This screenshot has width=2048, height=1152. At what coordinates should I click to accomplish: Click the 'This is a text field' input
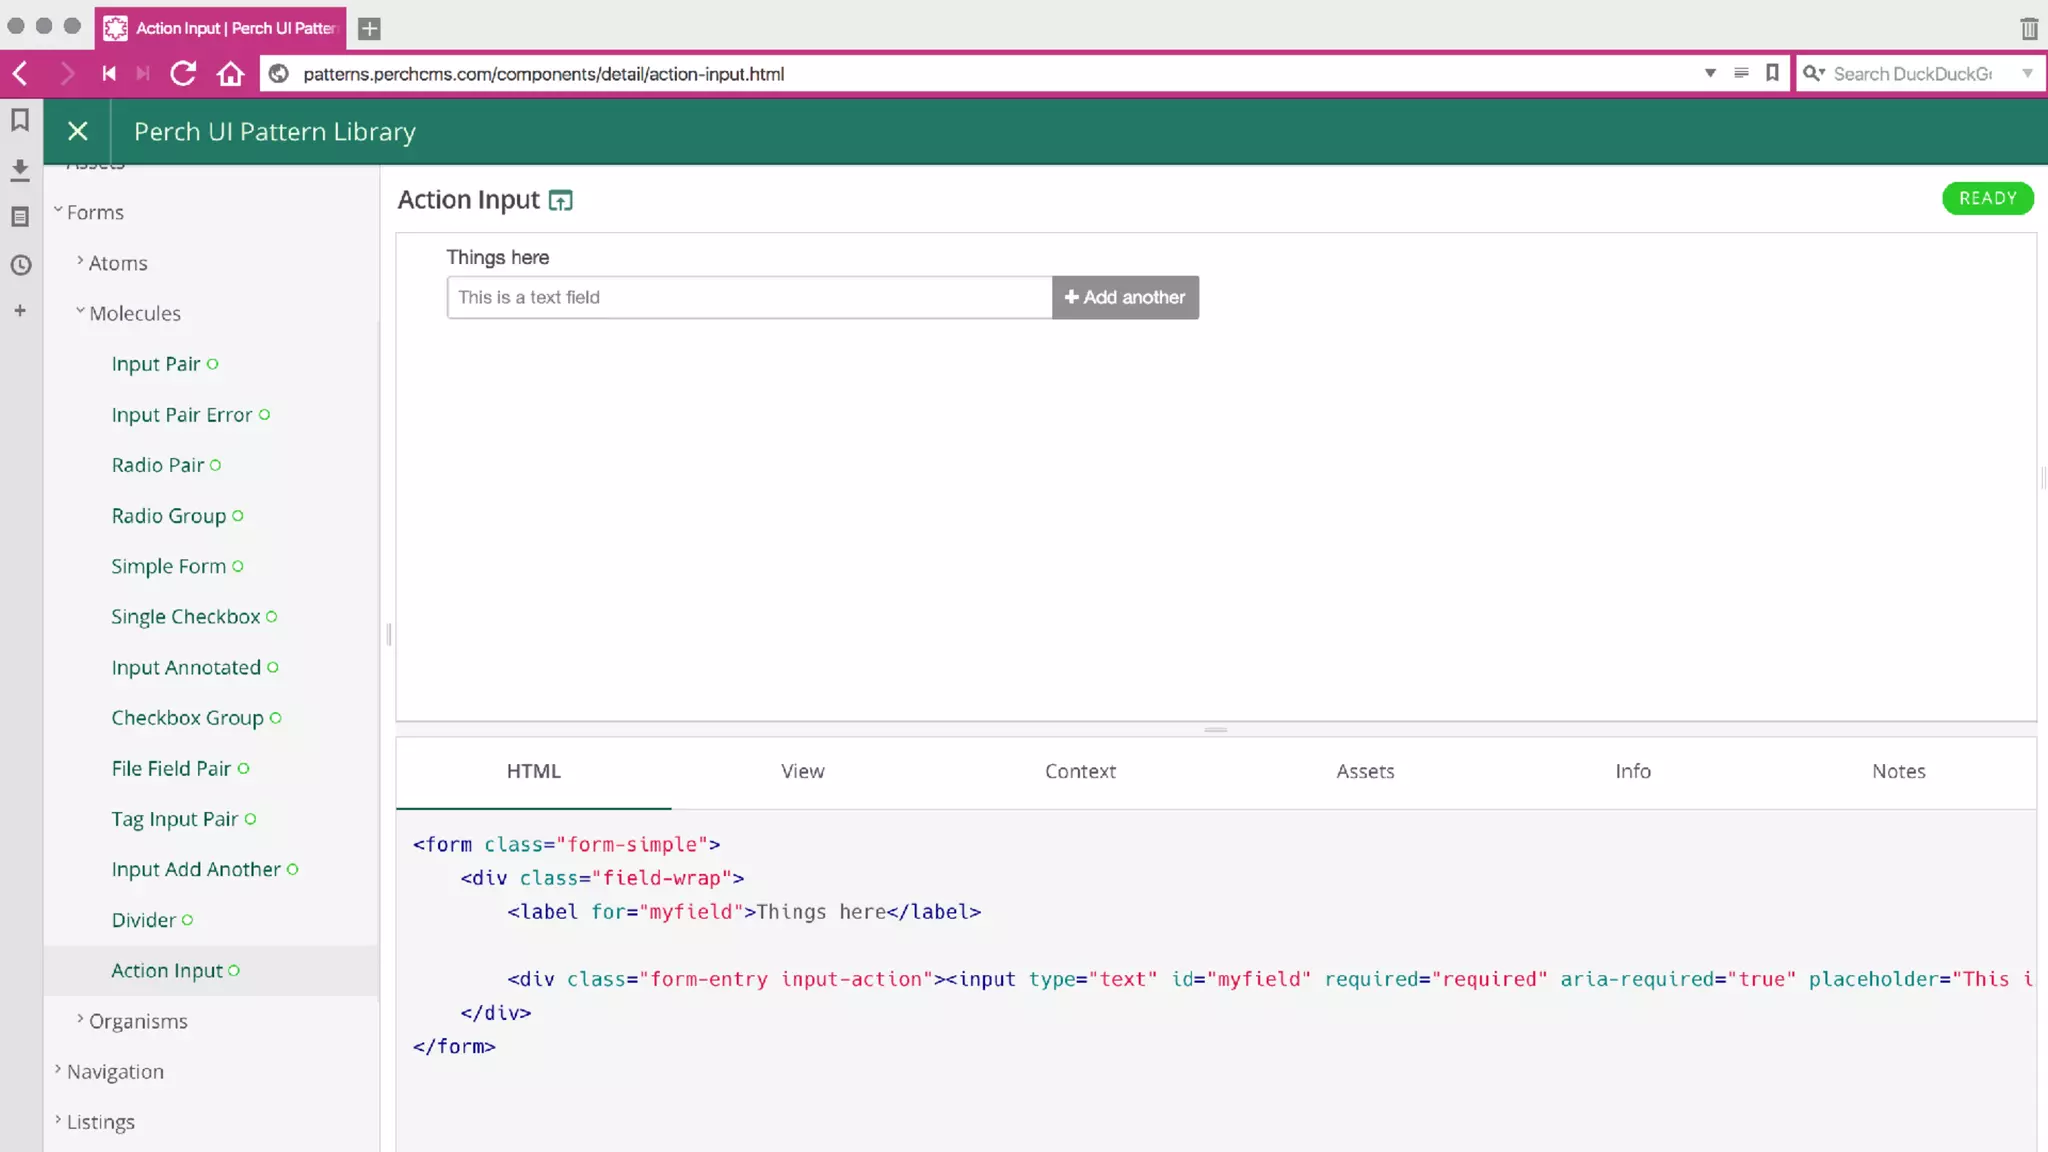click(749, 297)
